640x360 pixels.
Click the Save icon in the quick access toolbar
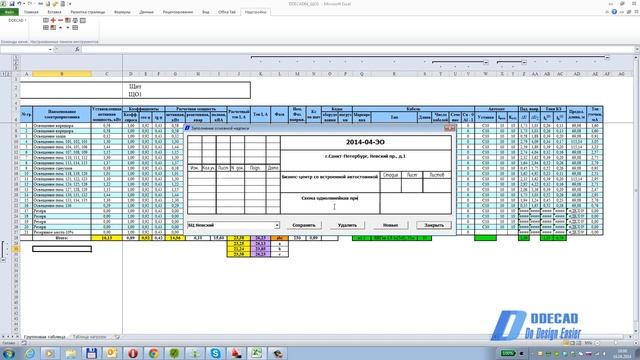pyautogui.click(x=12, y=4)
